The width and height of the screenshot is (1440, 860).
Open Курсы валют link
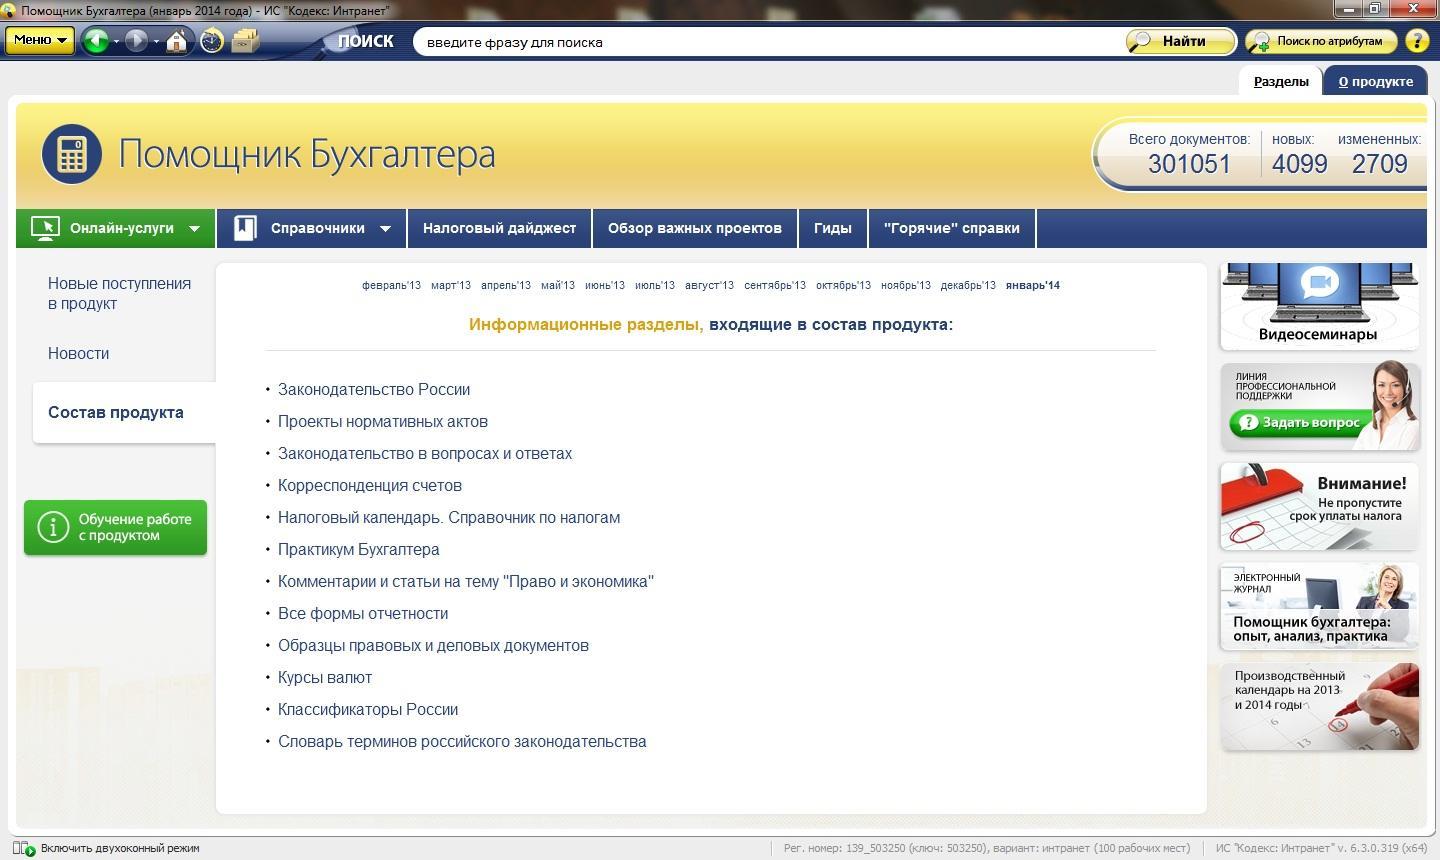pyautogui.click(x=325, y=678)
